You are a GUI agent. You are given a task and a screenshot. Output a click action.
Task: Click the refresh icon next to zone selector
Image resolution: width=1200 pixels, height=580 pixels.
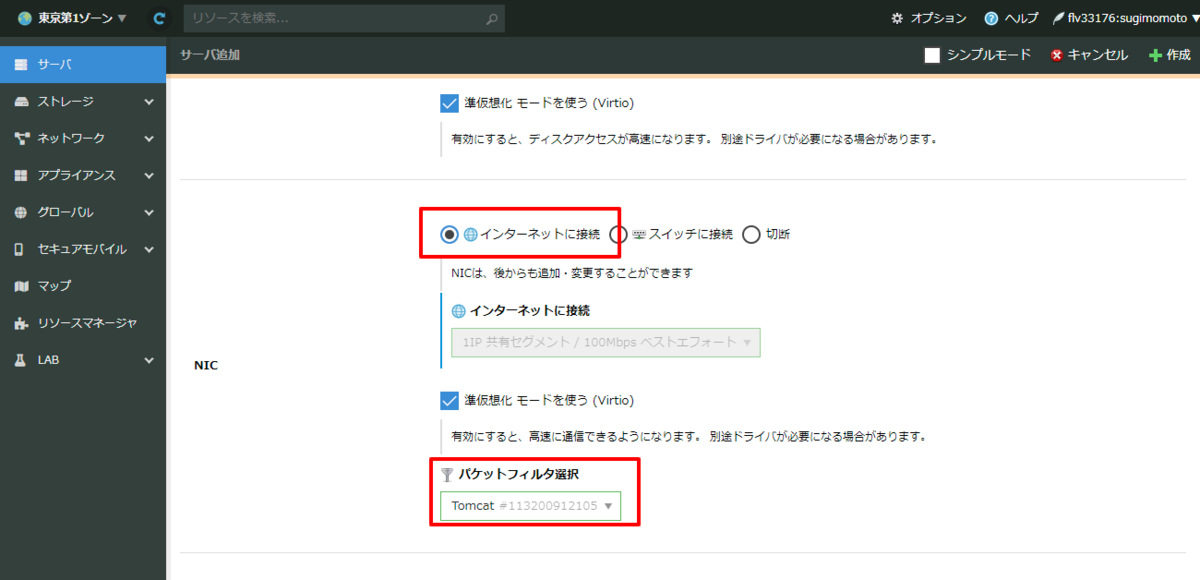point(158,18)
